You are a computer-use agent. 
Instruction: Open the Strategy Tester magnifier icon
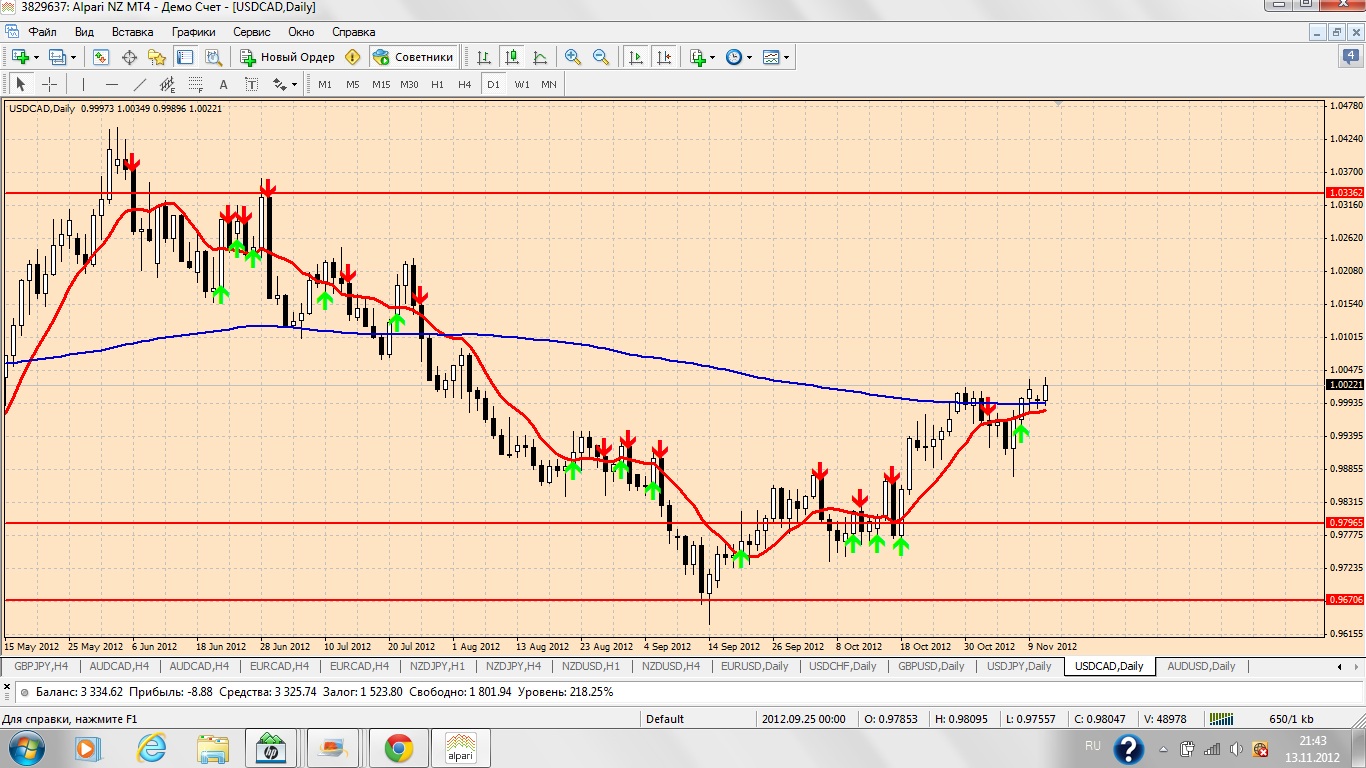pyautogui.click(x=213, y=57)
